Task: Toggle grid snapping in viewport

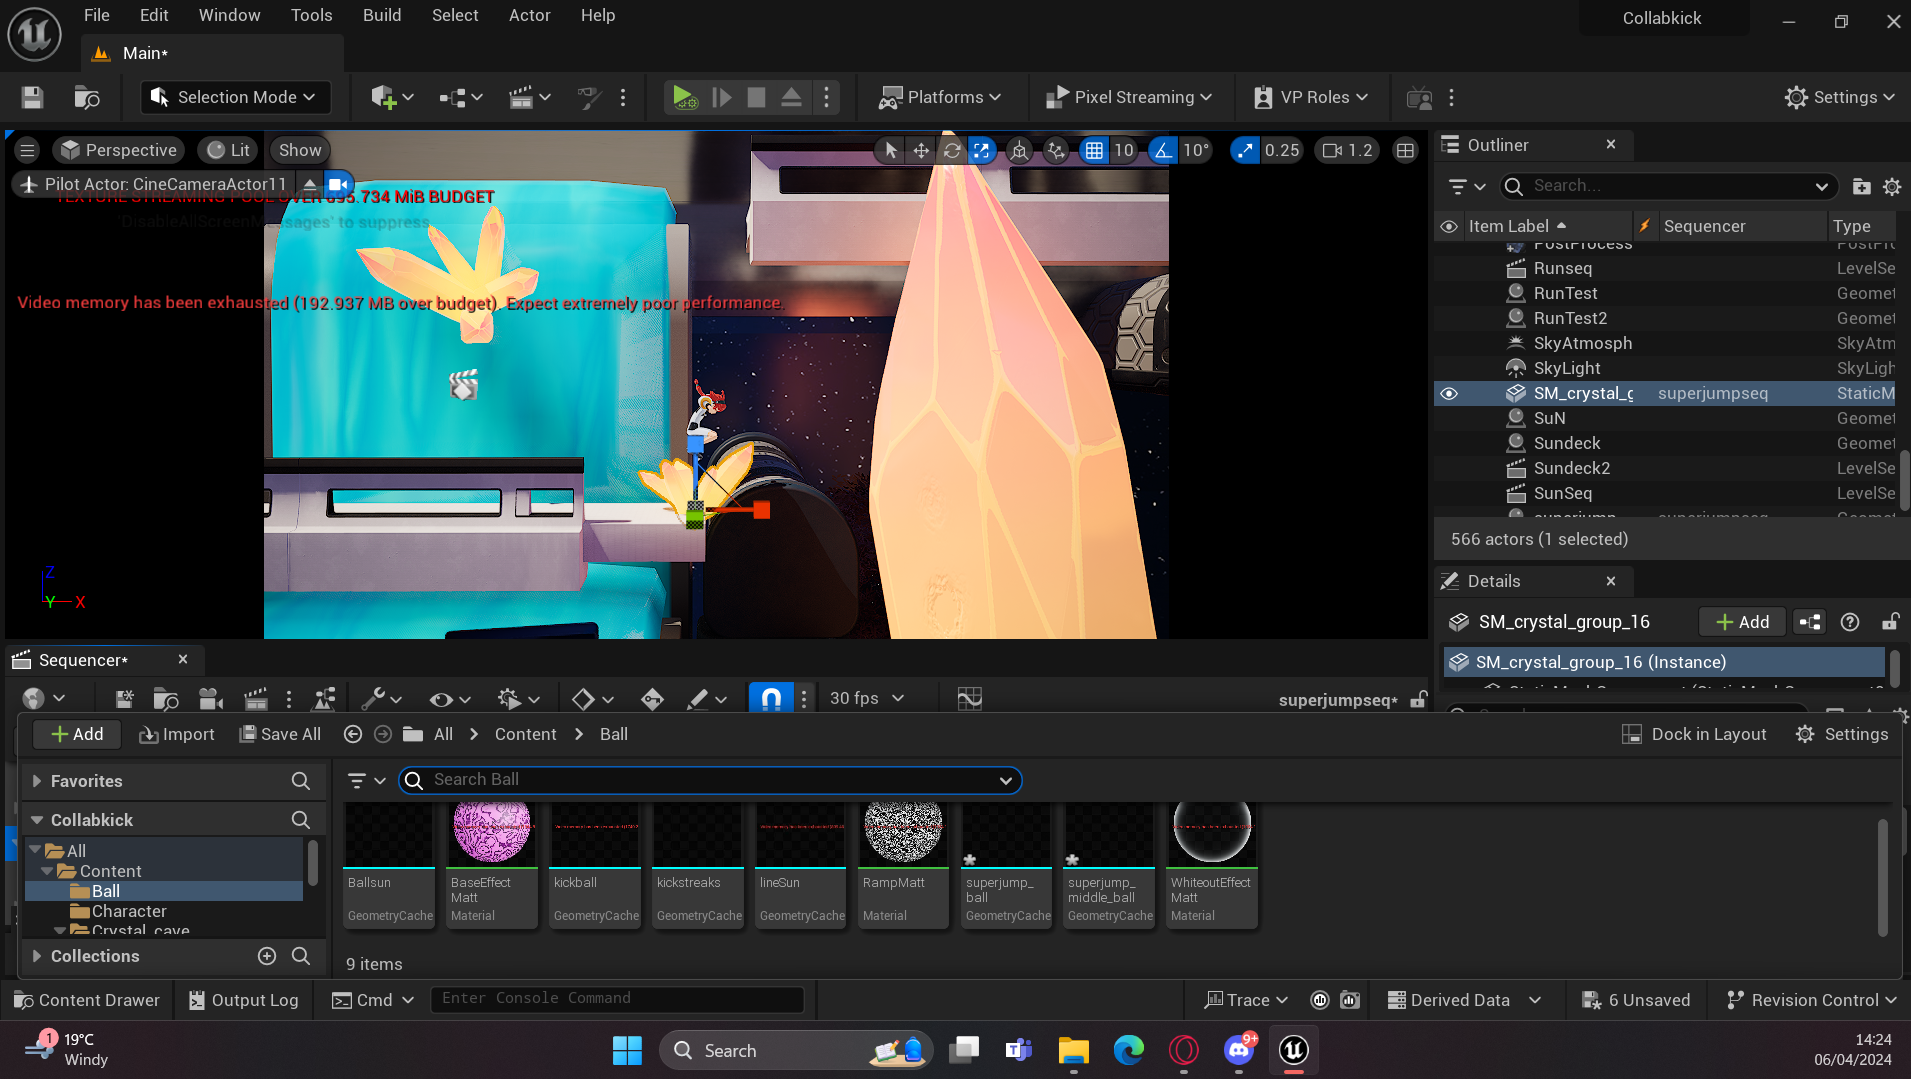Action: click(x=1094, y=150)
